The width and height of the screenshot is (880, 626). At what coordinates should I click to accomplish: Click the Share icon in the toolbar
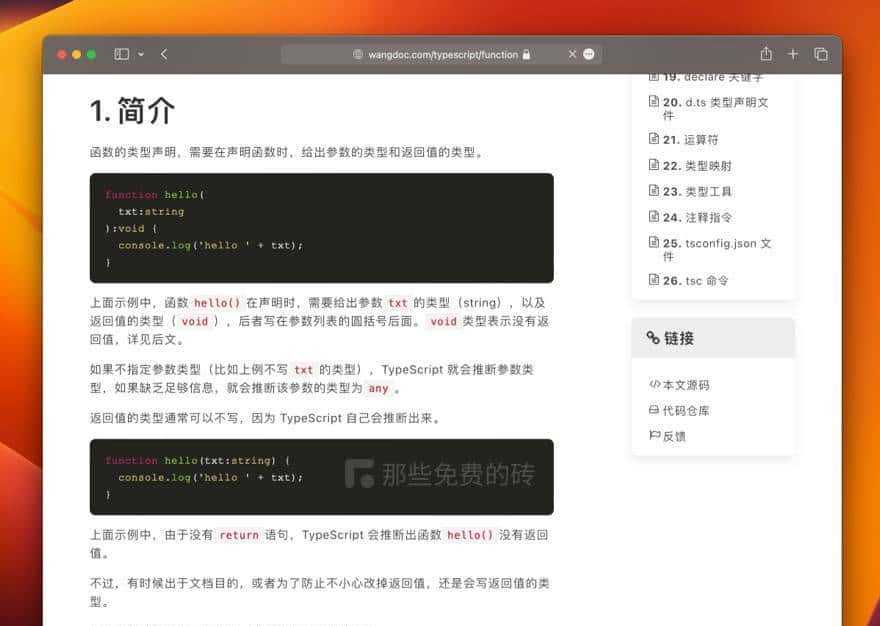coord(766,54)
